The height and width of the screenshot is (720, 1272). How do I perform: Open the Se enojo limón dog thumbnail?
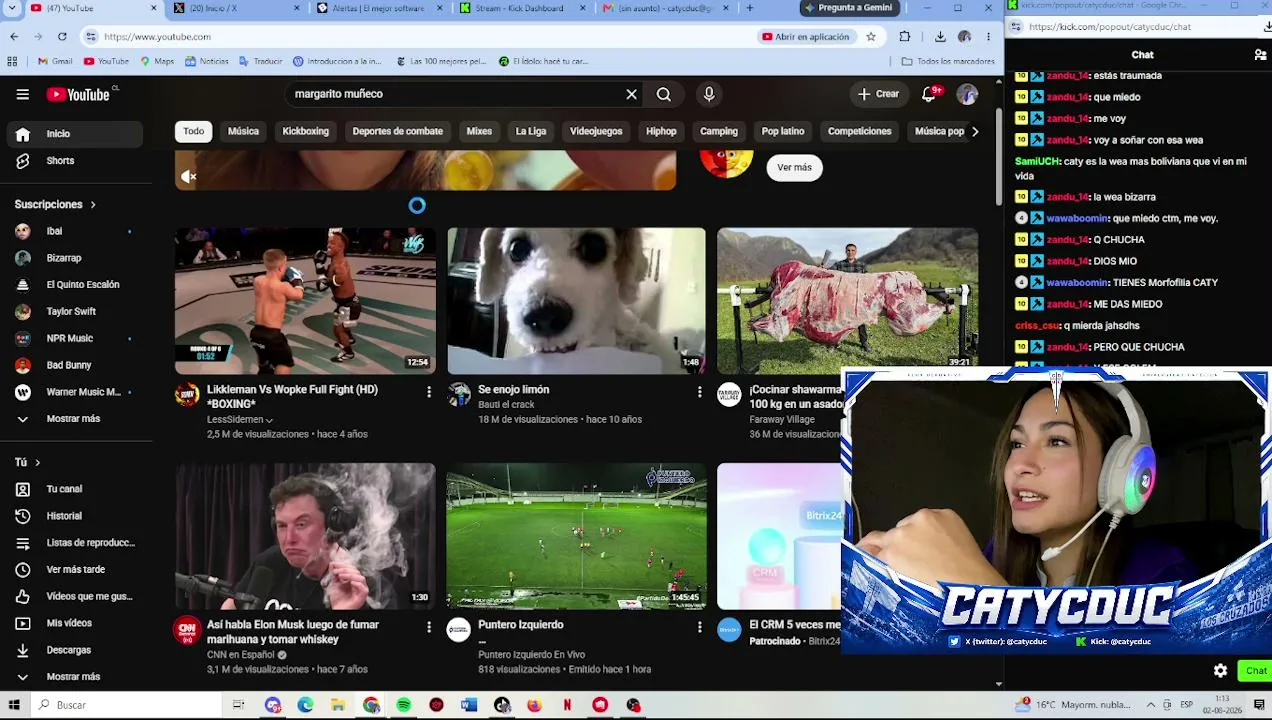pyautogui.click(x=576, y=301)
